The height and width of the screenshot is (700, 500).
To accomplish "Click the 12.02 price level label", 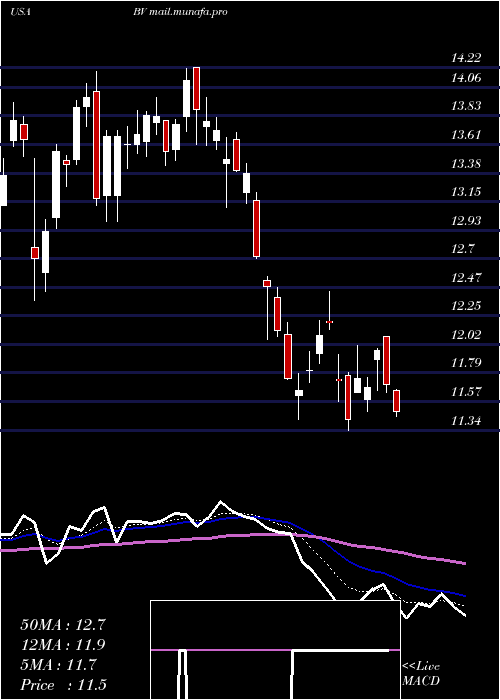I will tap(466, 335).
